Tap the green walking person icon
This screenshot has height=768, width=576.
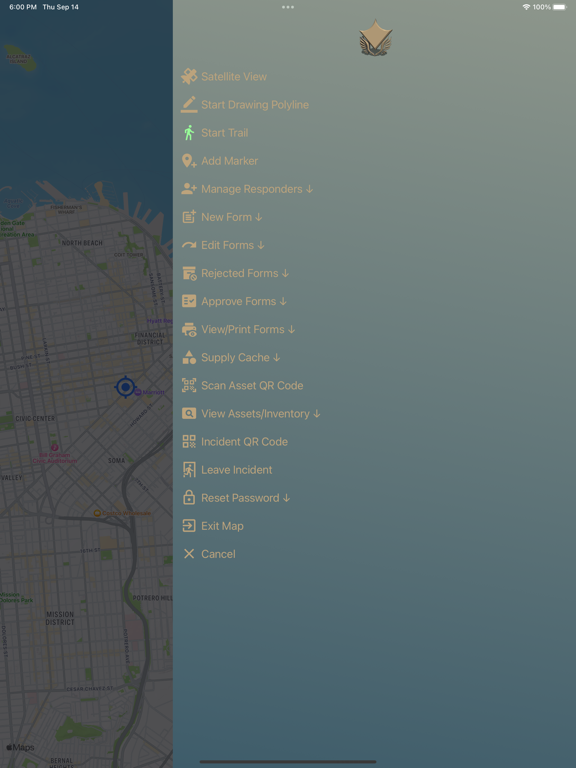coord(189,133)
